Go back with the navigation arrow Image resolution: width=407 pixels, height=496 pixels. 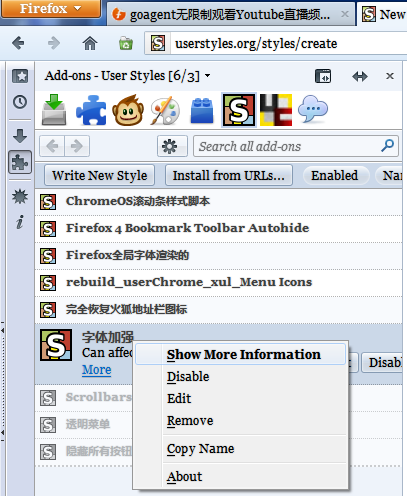point(18,43)
